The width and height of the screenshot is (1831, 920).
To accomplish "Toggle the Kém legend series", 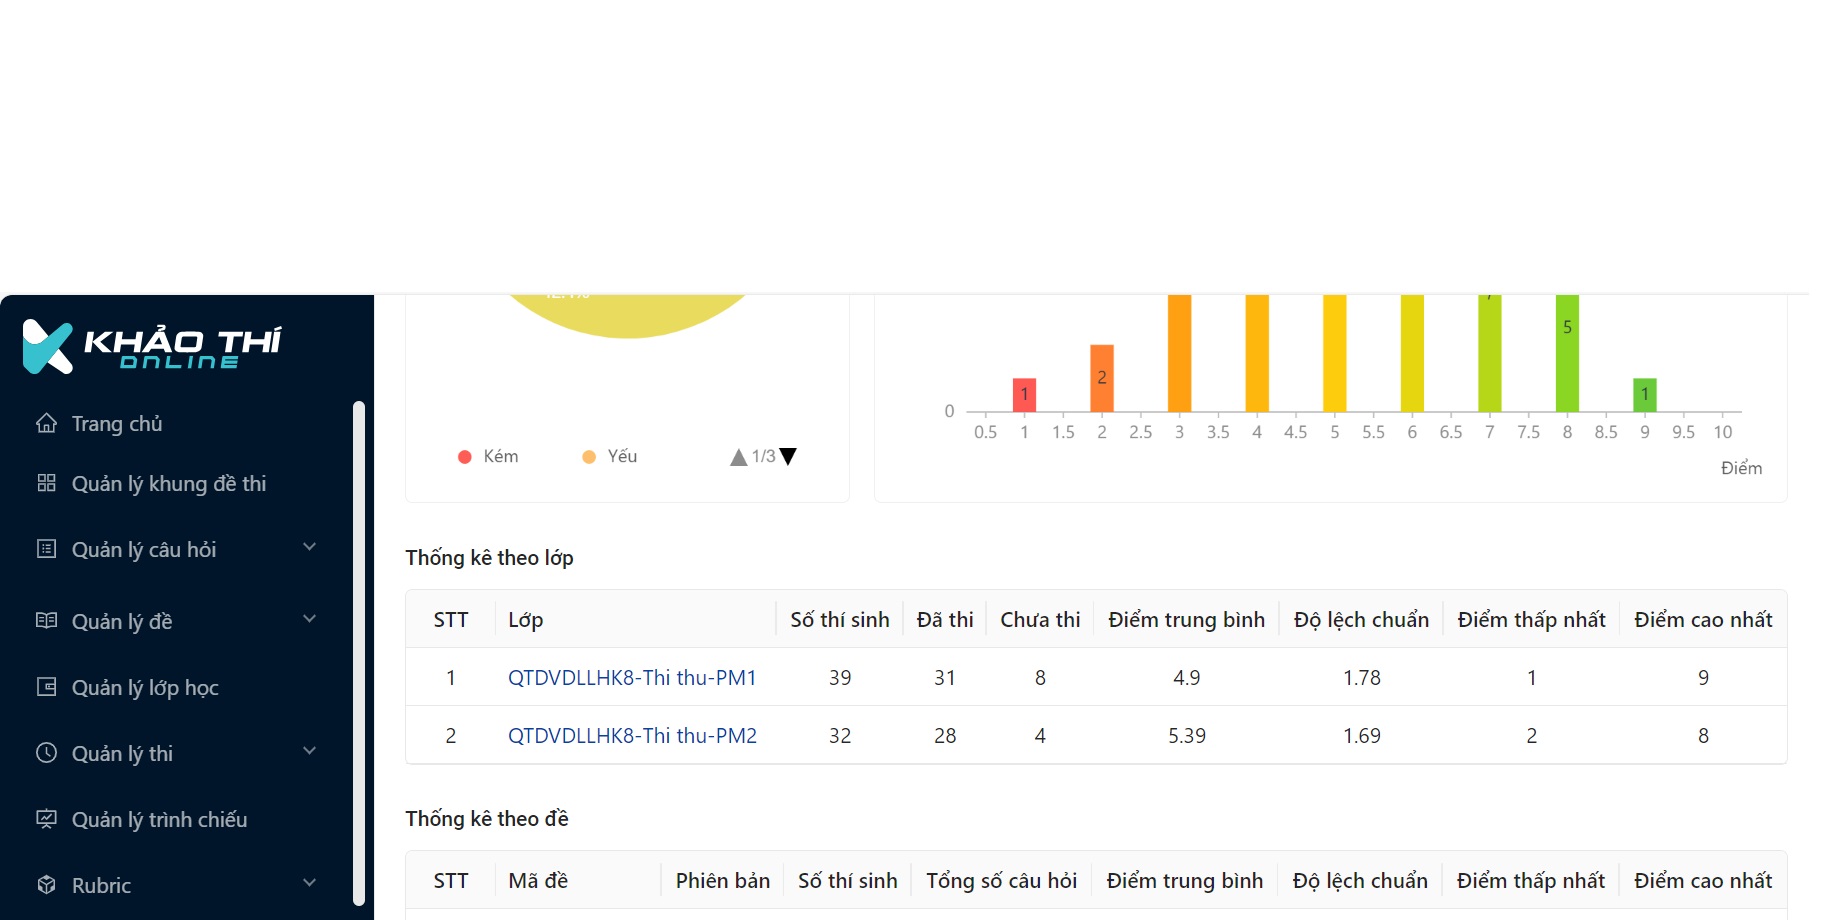I will point(488,457).
